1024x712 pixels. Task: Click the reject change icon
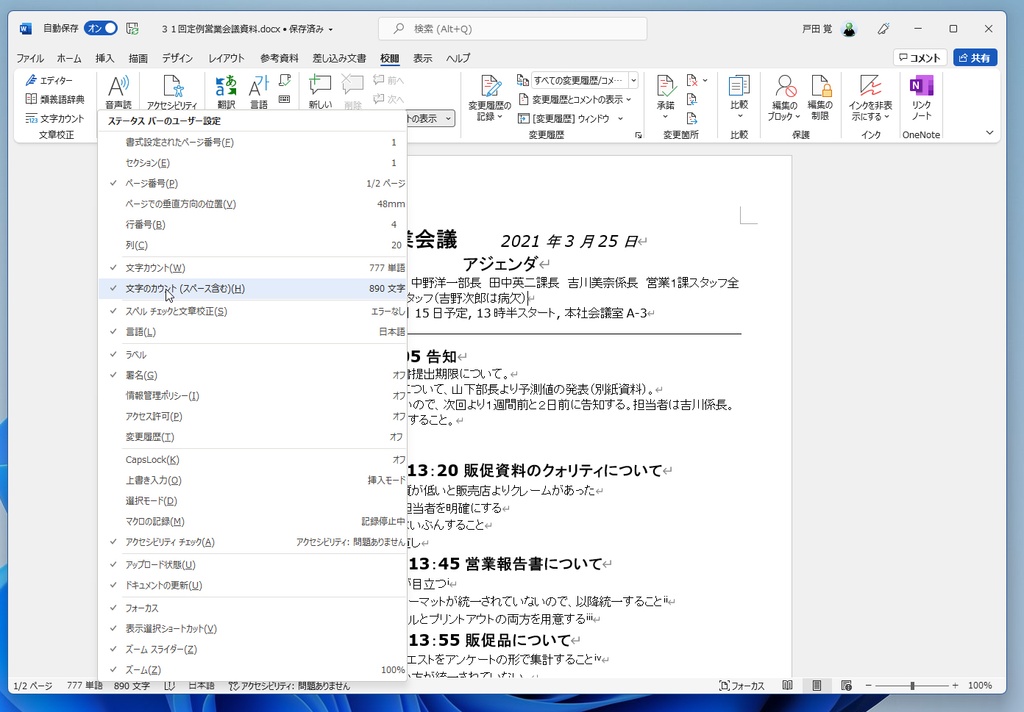tap(692, 80)
